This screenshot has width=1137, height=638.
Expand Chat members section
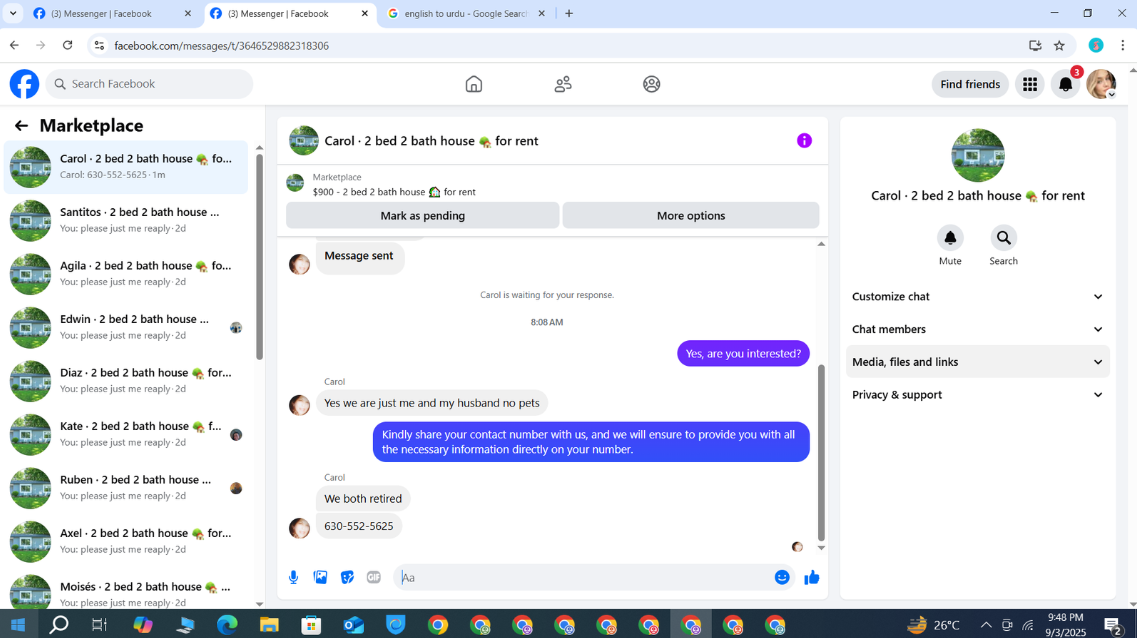coord(977,329)
